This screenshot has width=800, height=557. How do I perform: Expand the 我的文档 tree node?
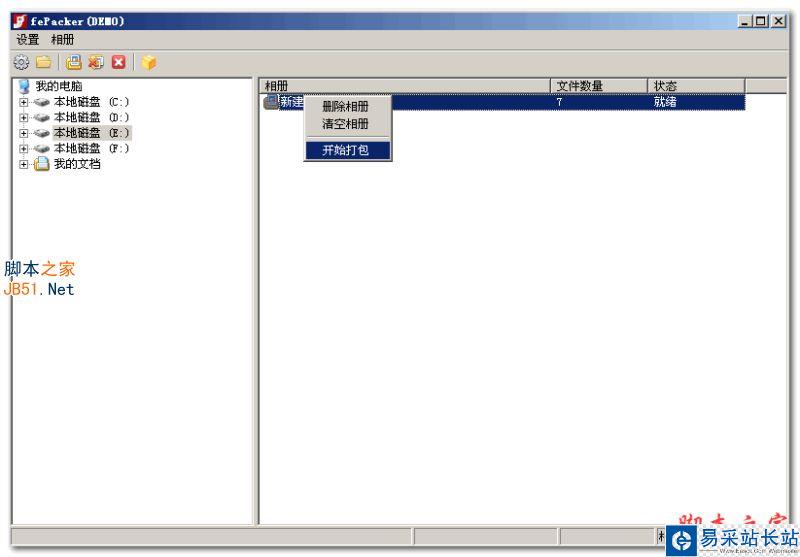point(23,164)
